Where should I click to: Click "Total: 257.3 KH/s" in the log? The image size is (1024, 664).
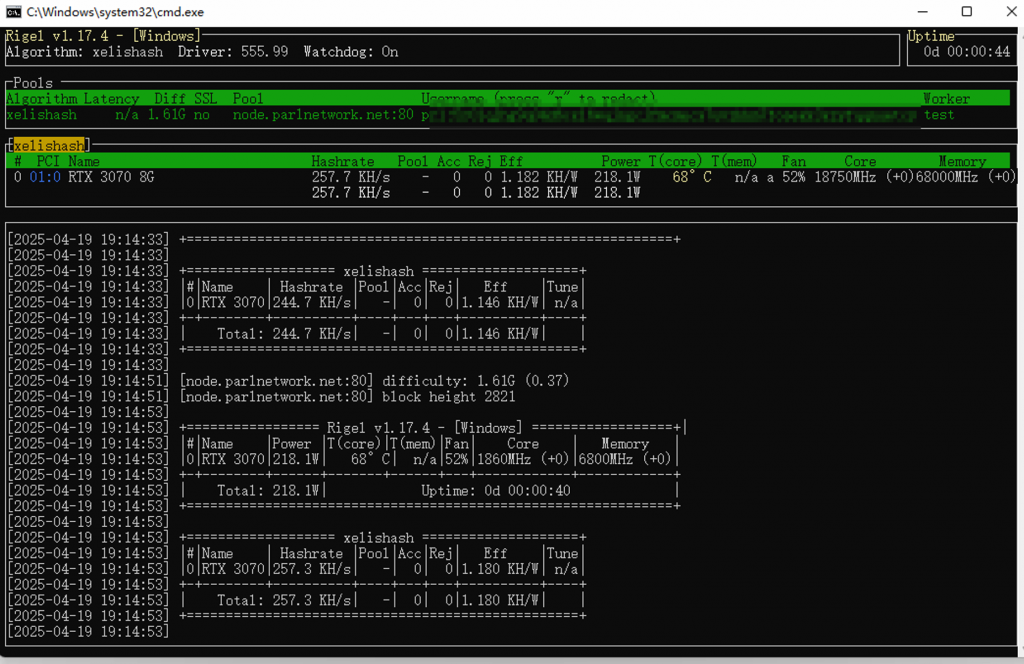tap(283, 600)
